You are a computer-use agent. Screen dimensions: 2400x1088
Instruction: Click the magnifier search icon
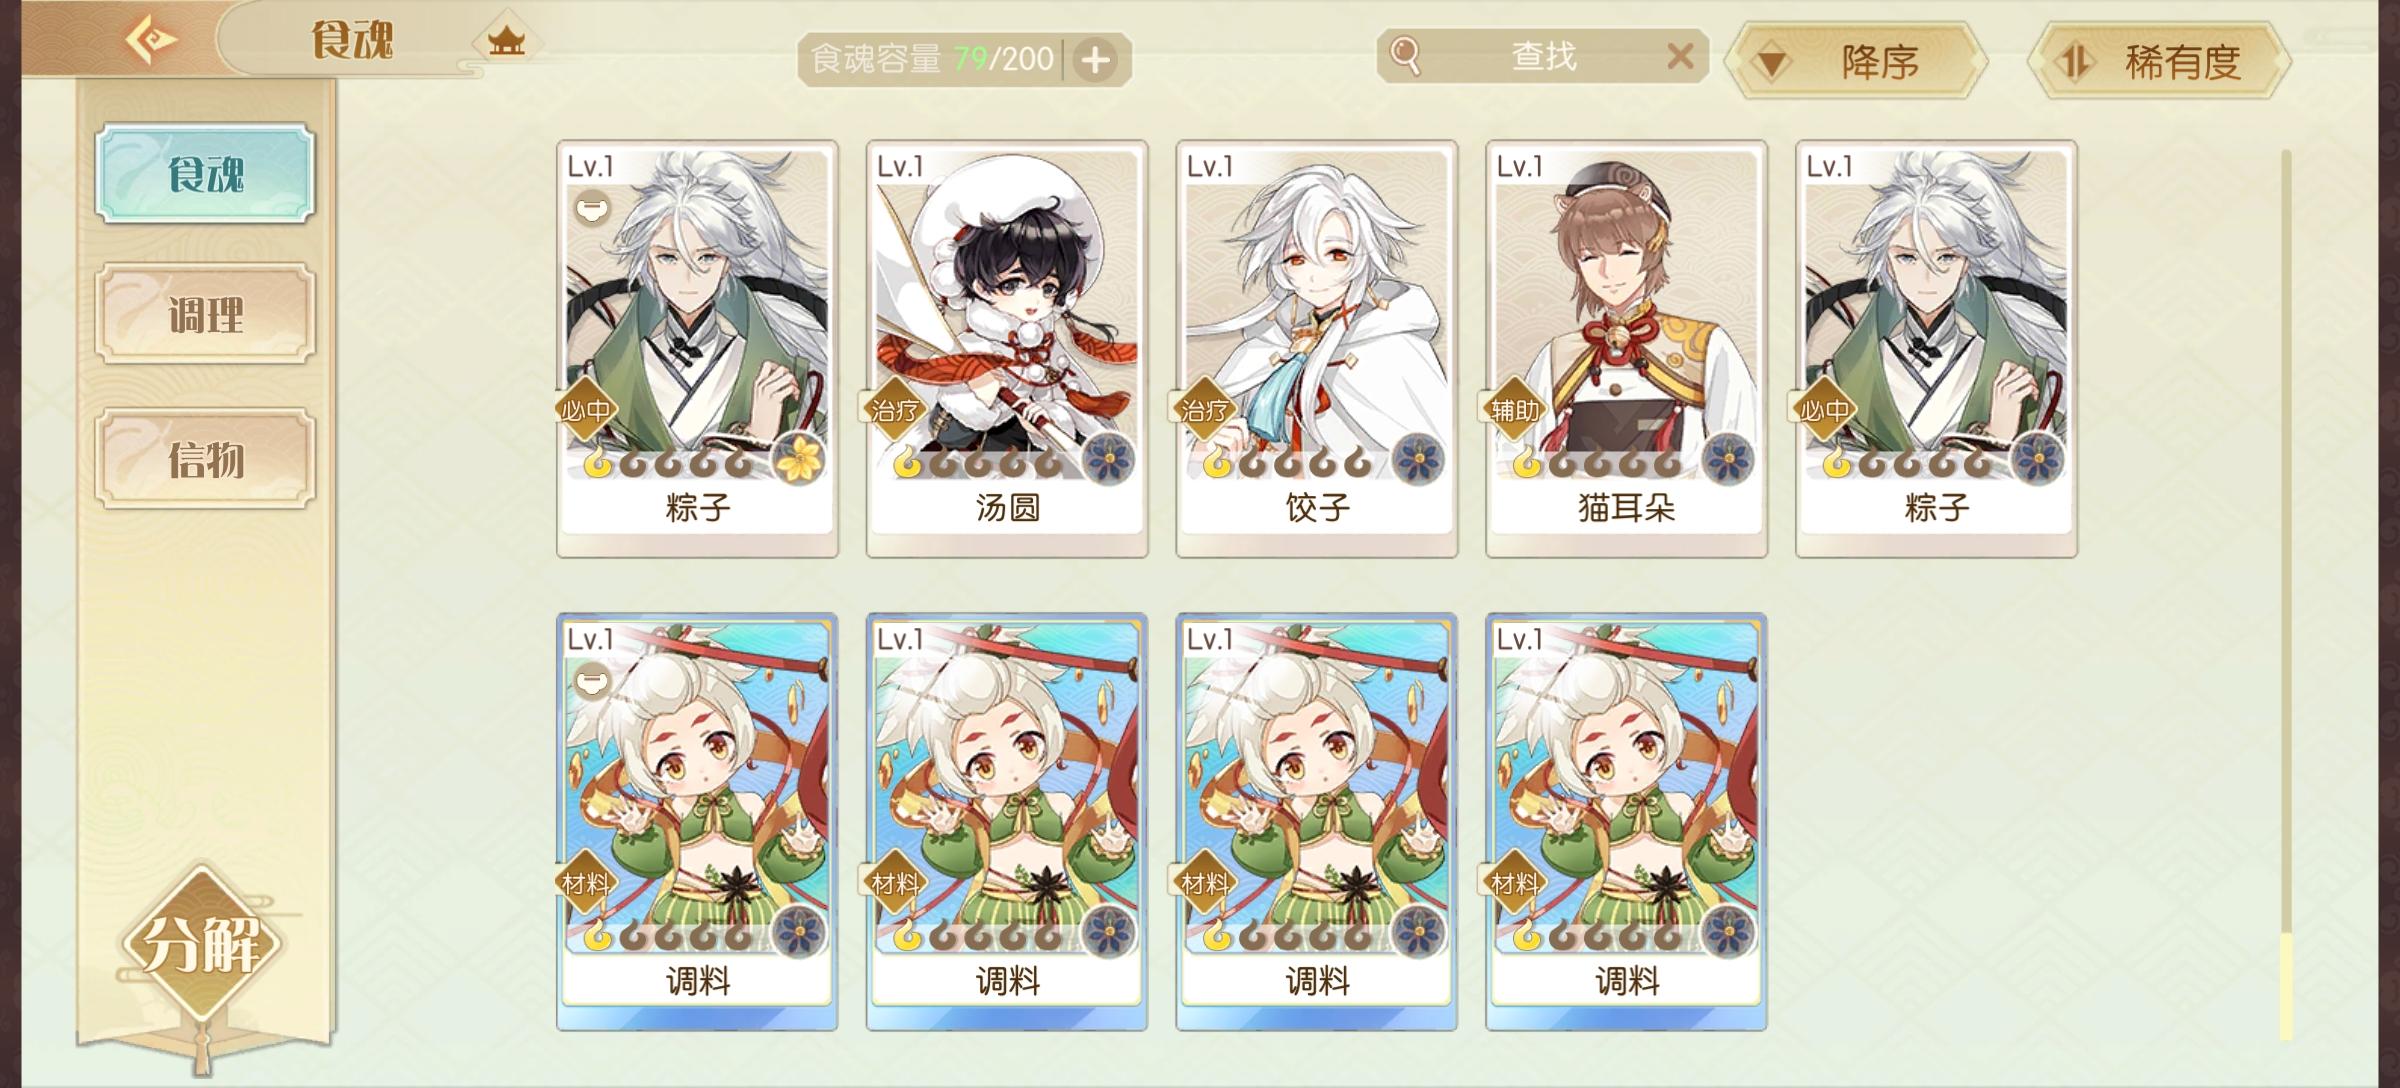click(x=1406, y=56)
